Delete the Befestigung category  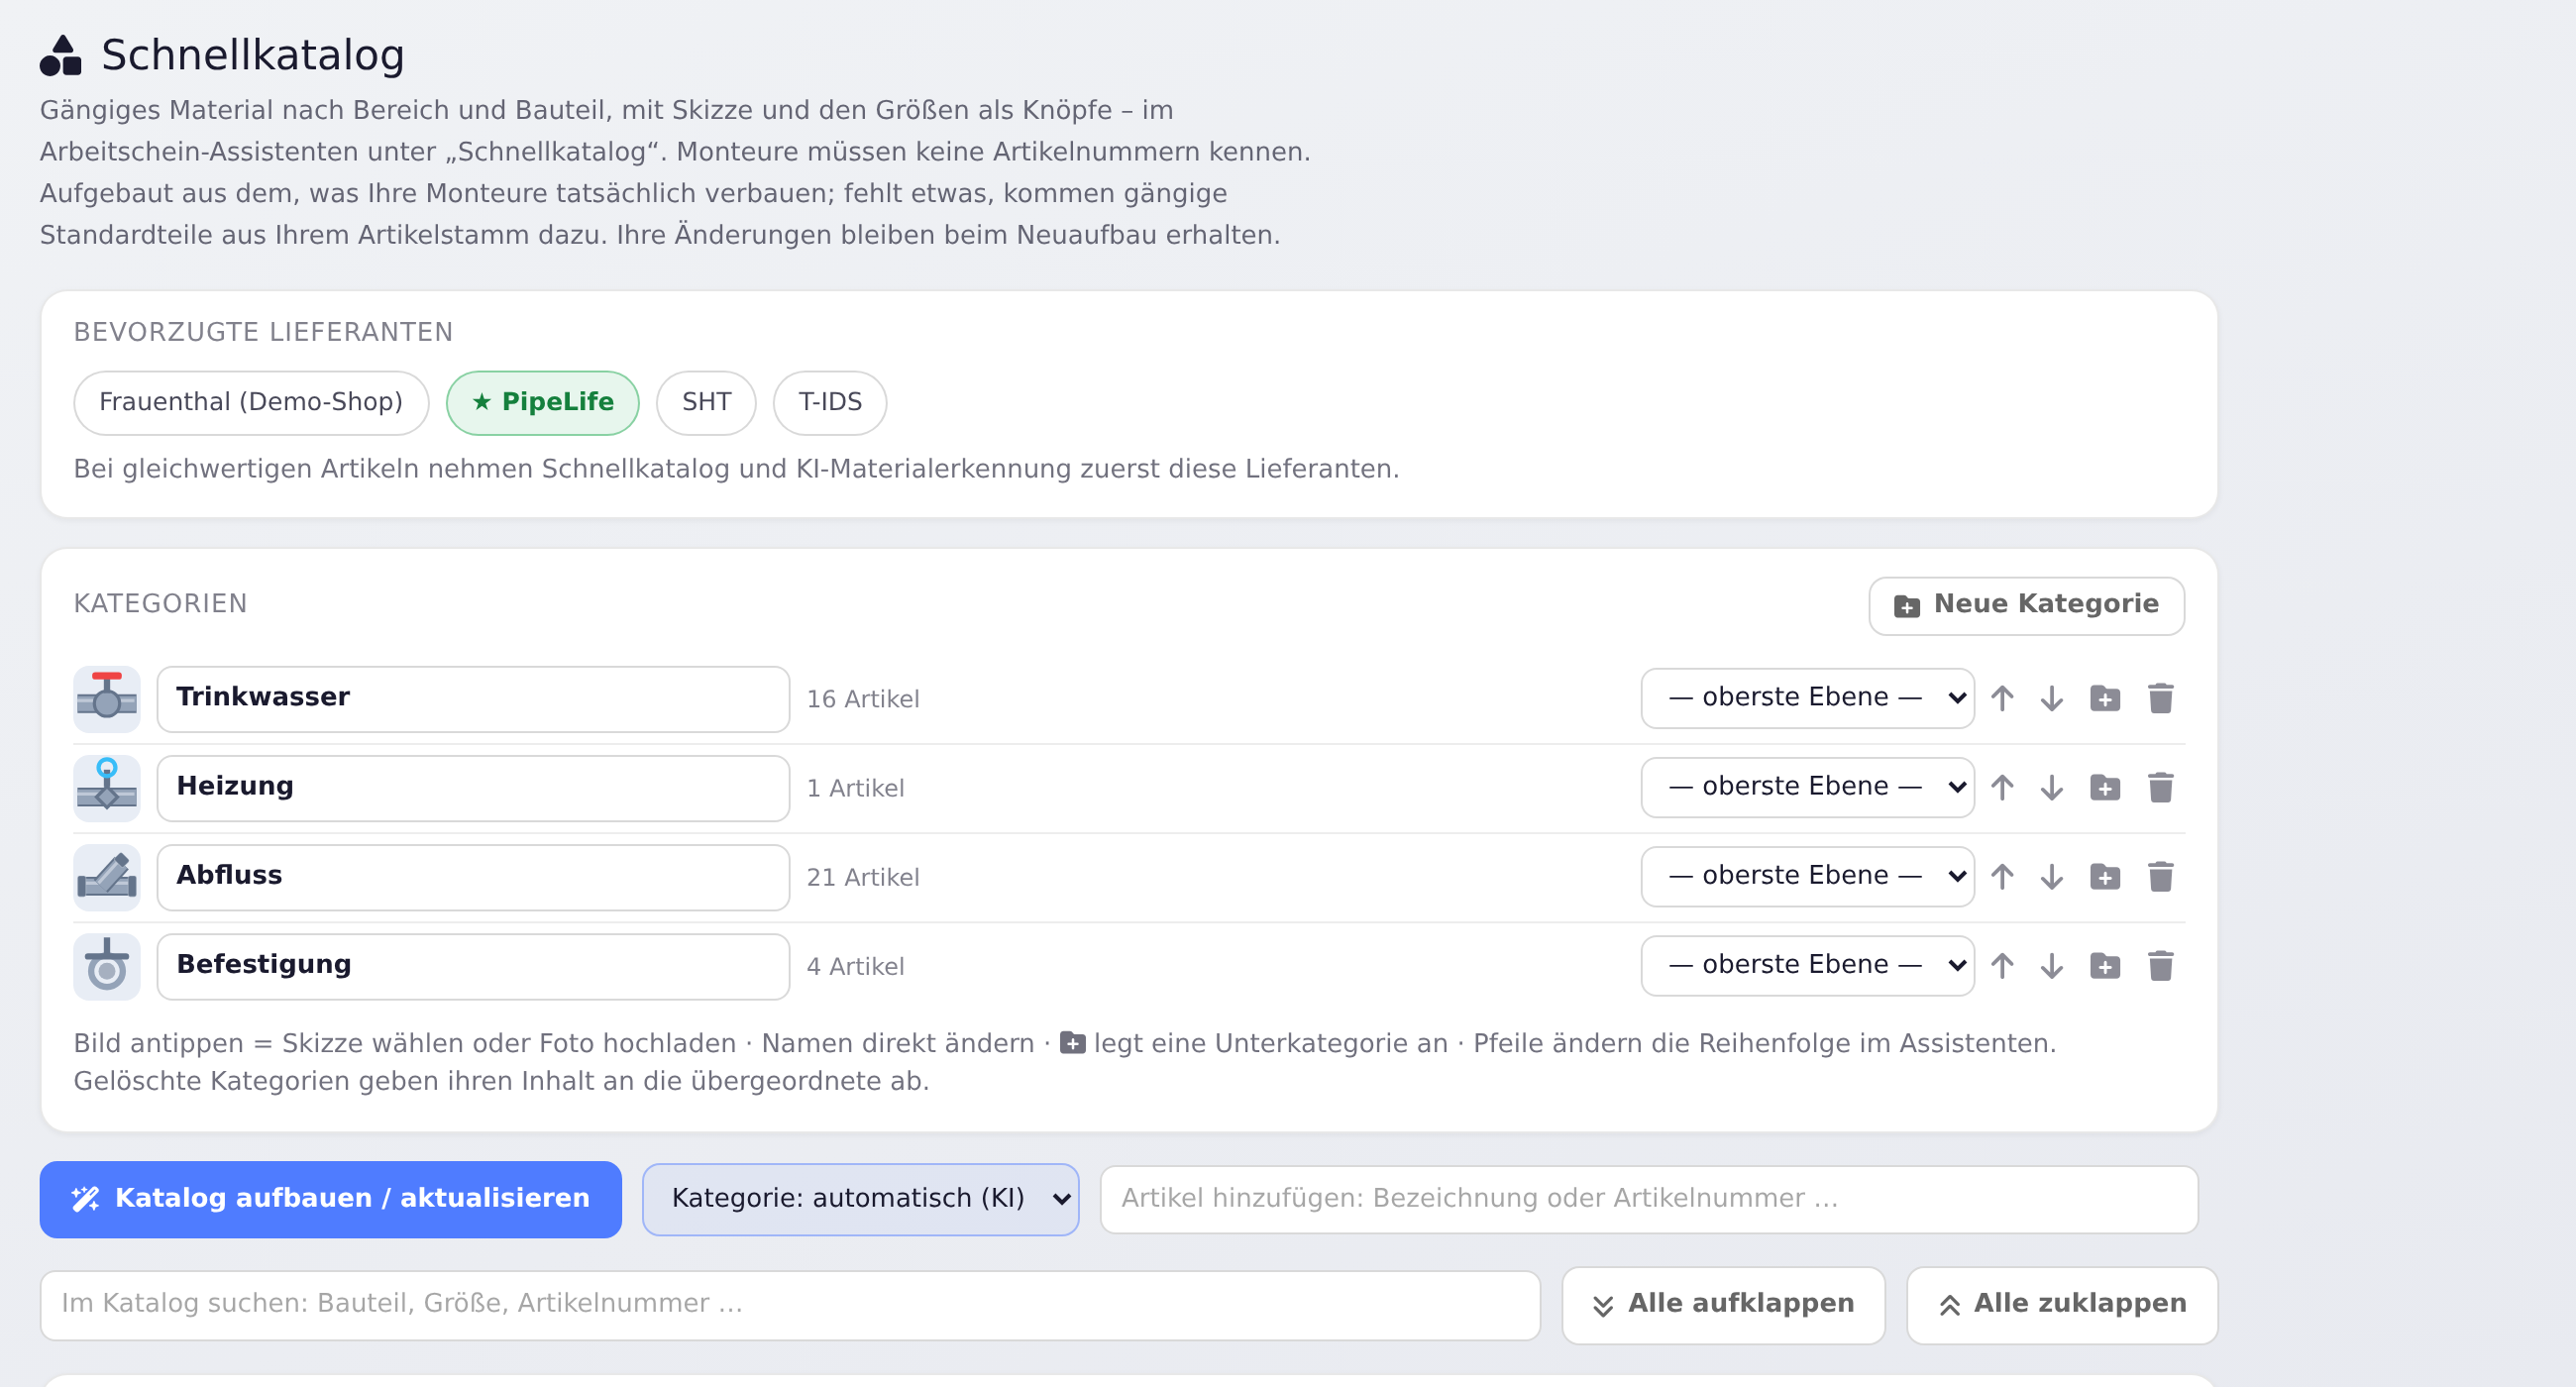(2160, 965)
